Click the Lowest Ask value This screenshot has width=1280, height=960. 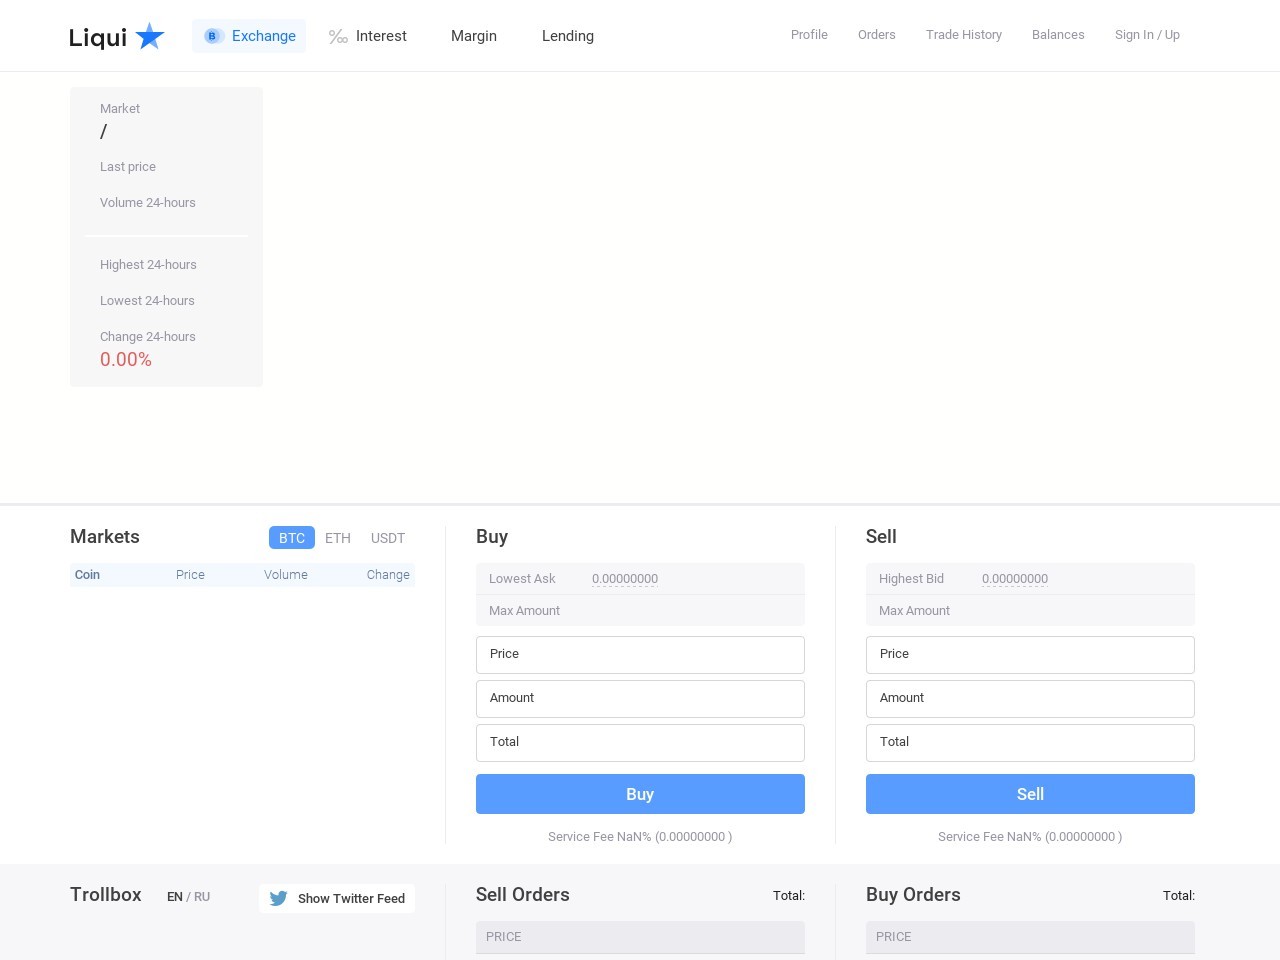pyautogui.click(x=625, y=579)
